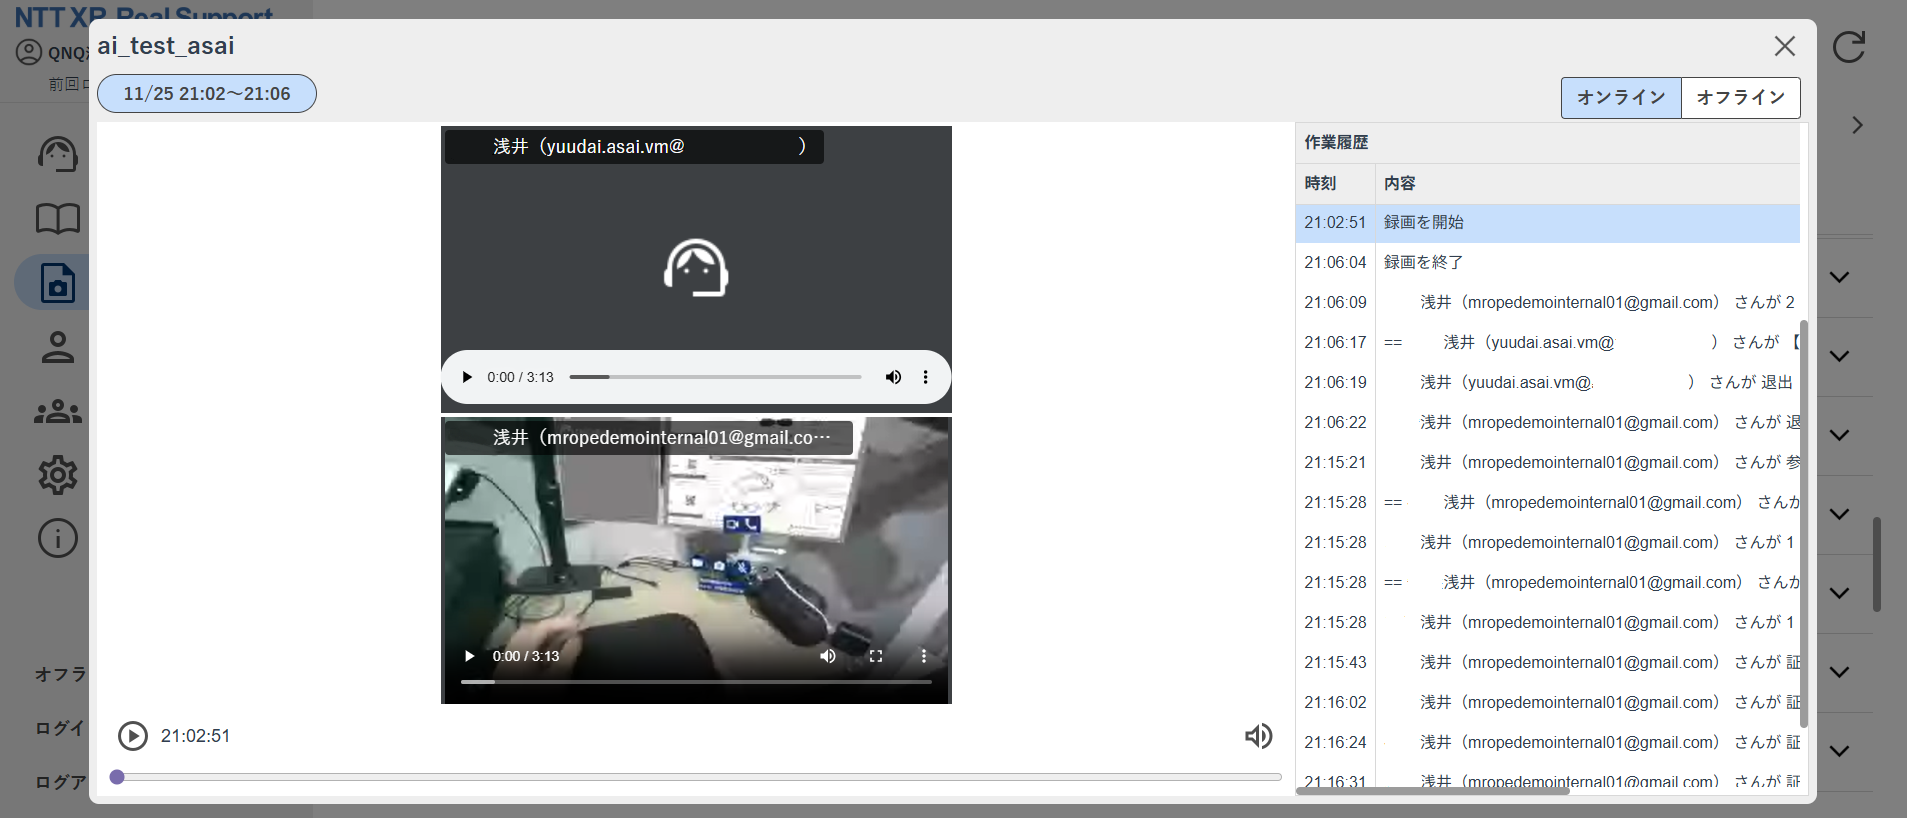This screenshot has height=818, width=1907.
Task: Open the group users sidebar icon
Action: coord(58,411)
